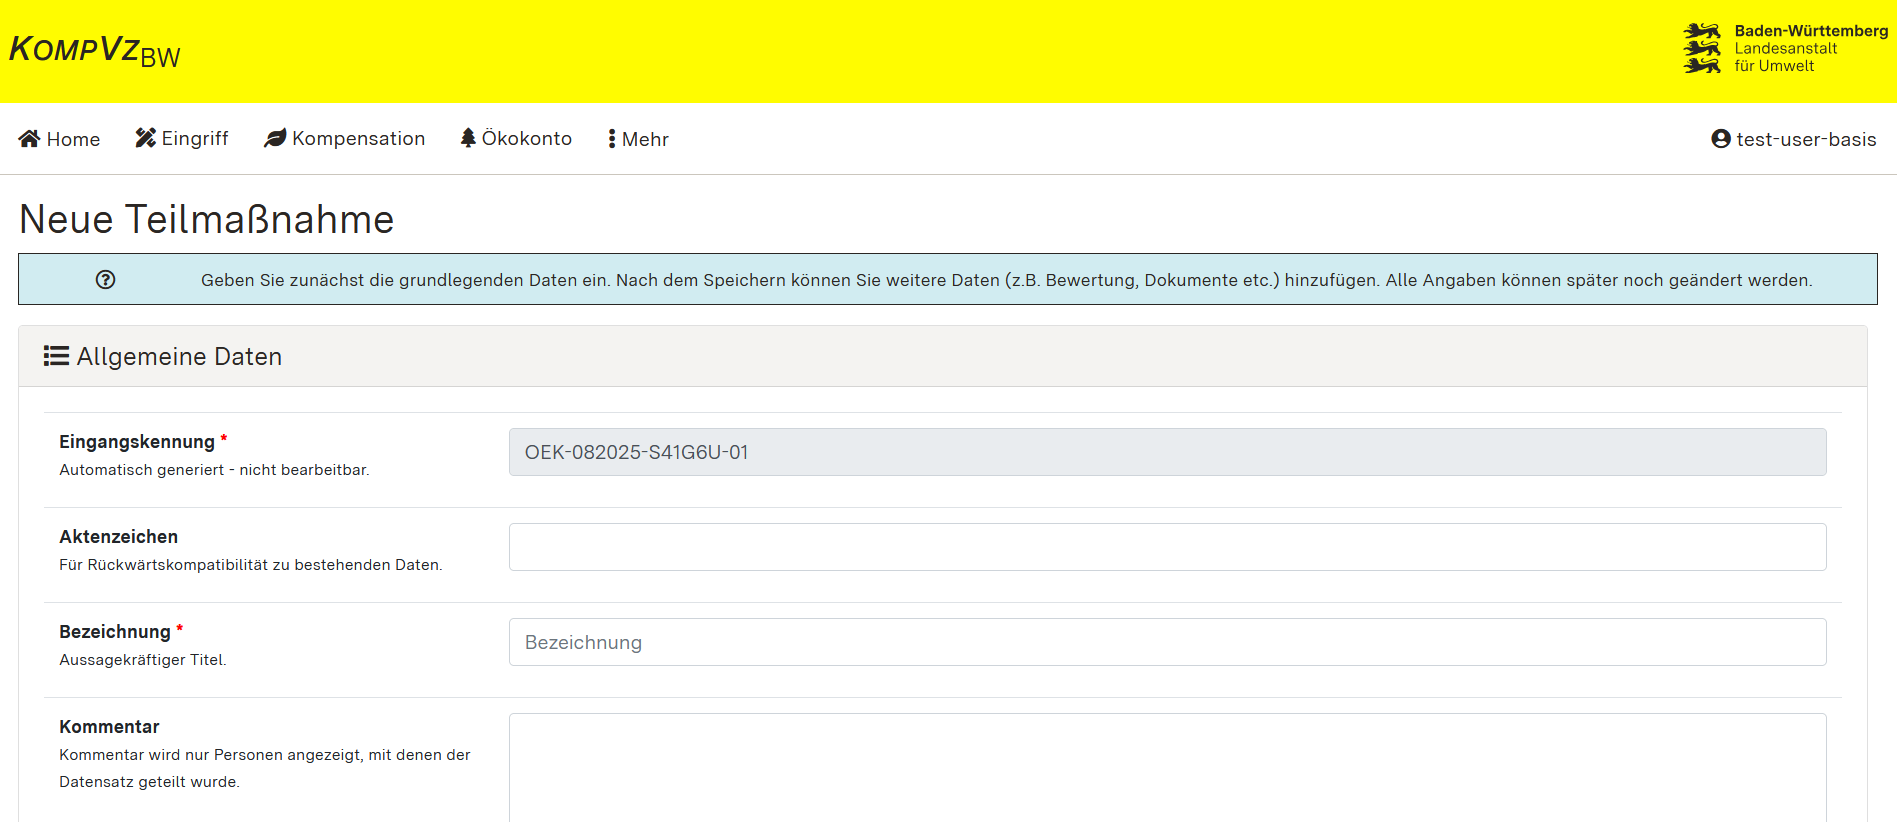
Task: Click into the Aktenzeichen input field
Action: 1167,547
